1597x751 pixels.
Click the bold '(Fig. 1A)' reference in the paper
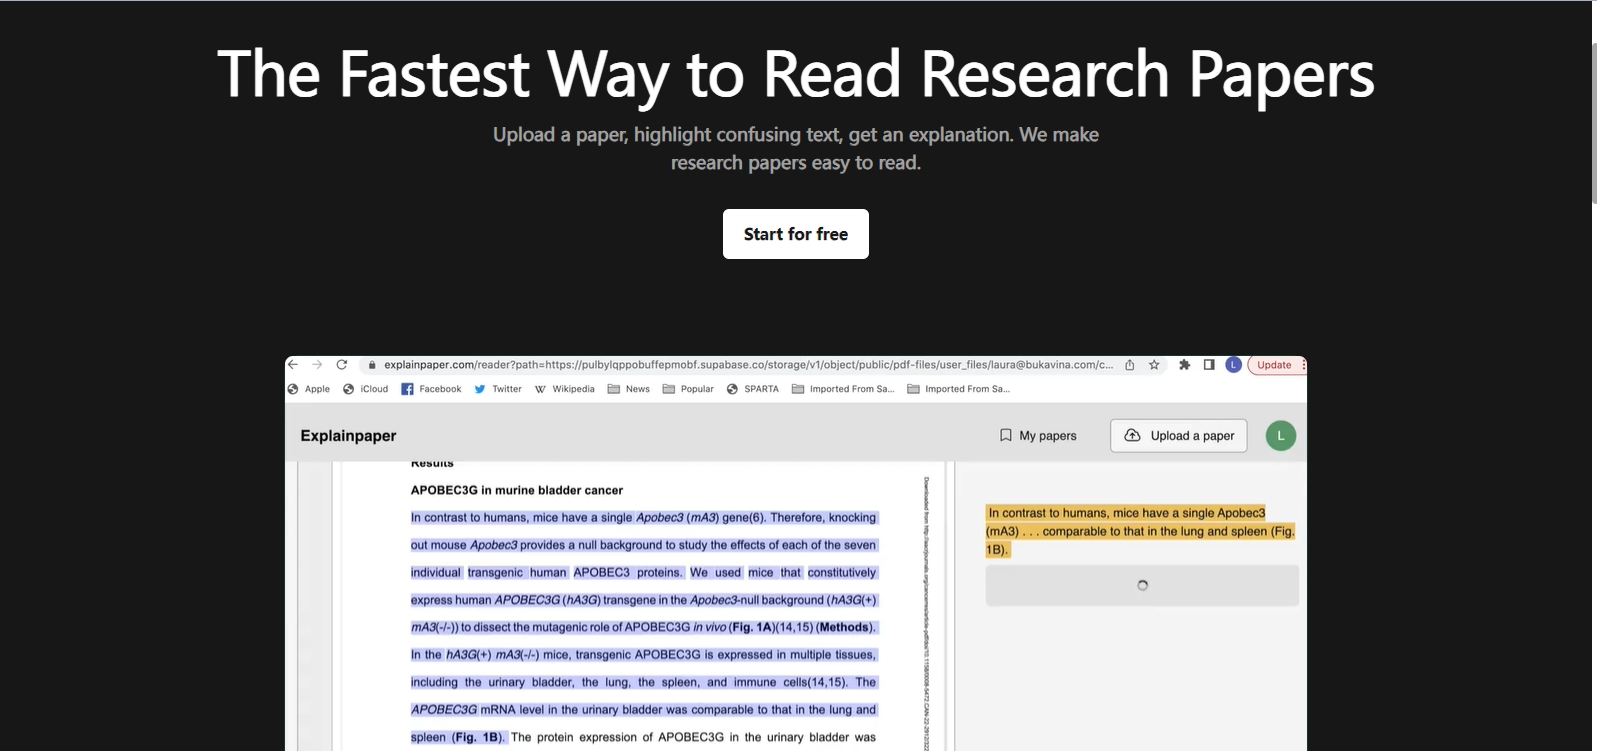750,628
